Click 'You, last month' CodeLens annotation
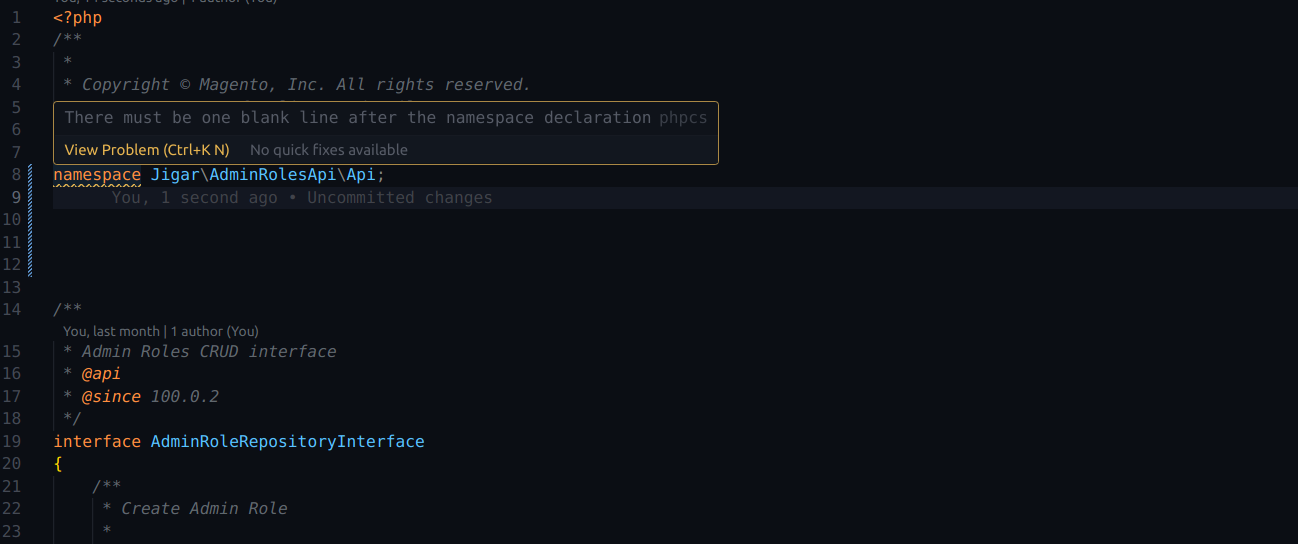This screenshot has width=1298, height=544. (111, 331)
